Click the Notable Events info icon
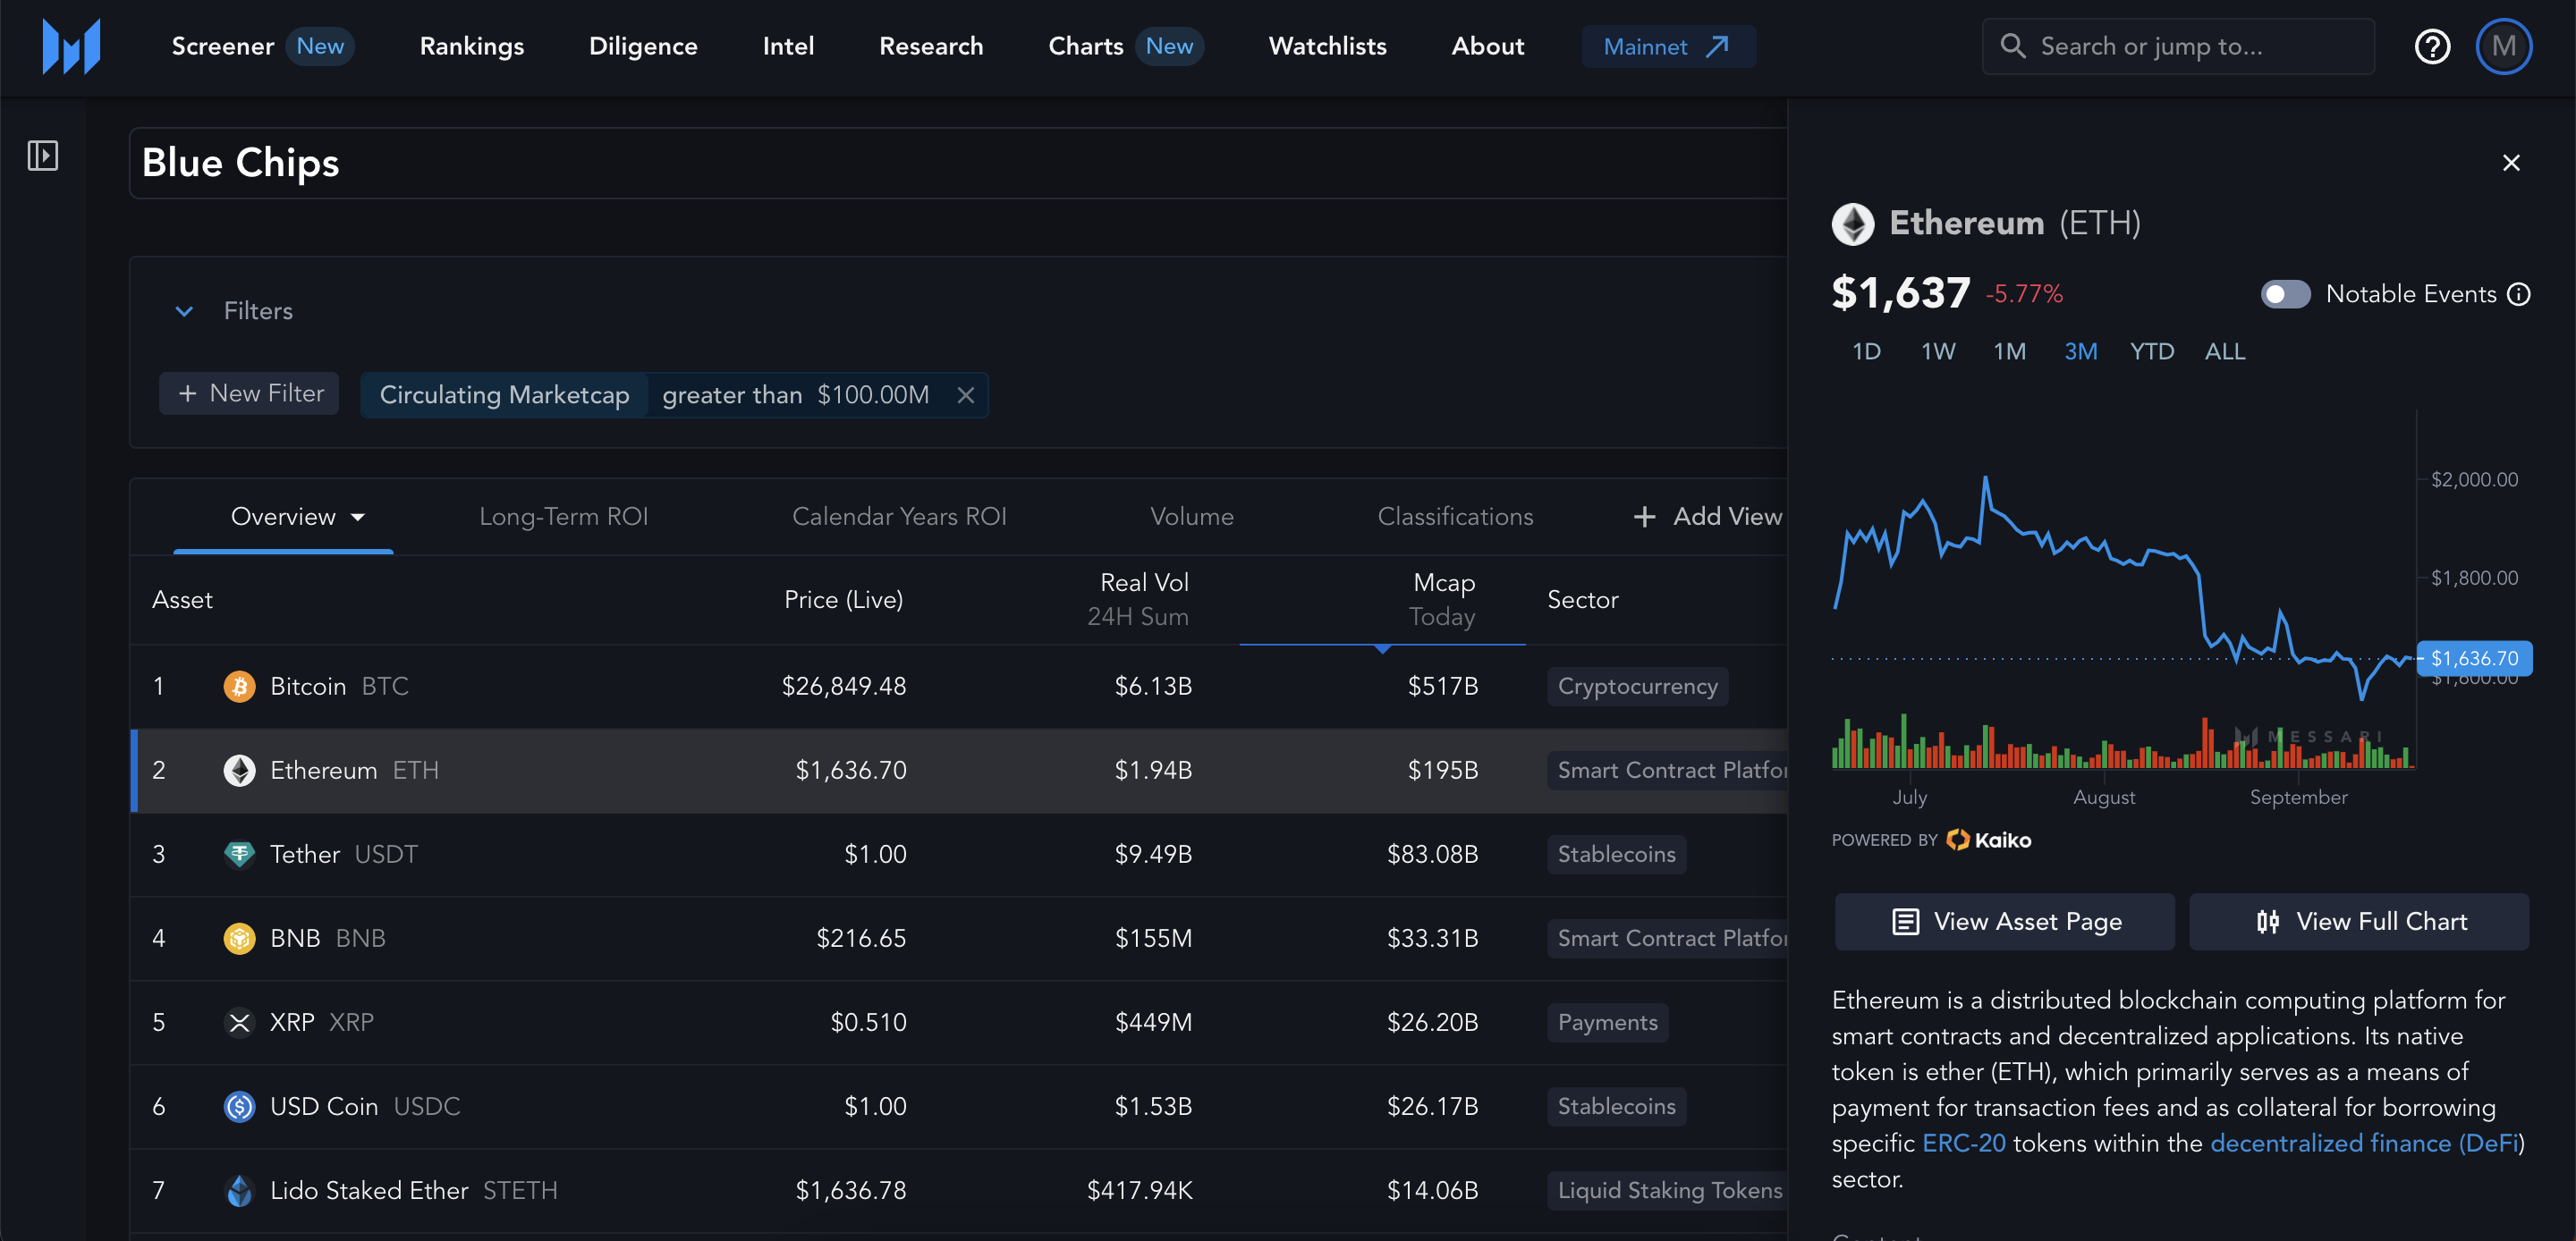 [2519, 294]
